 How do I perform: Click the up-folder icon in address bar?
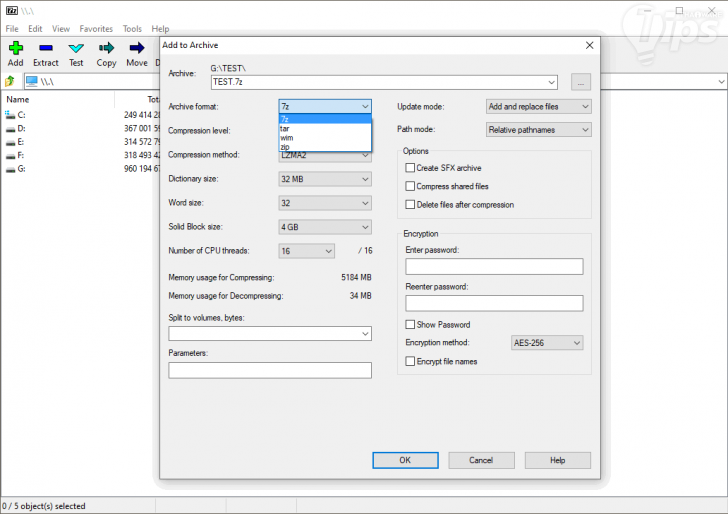coord(10,82)
